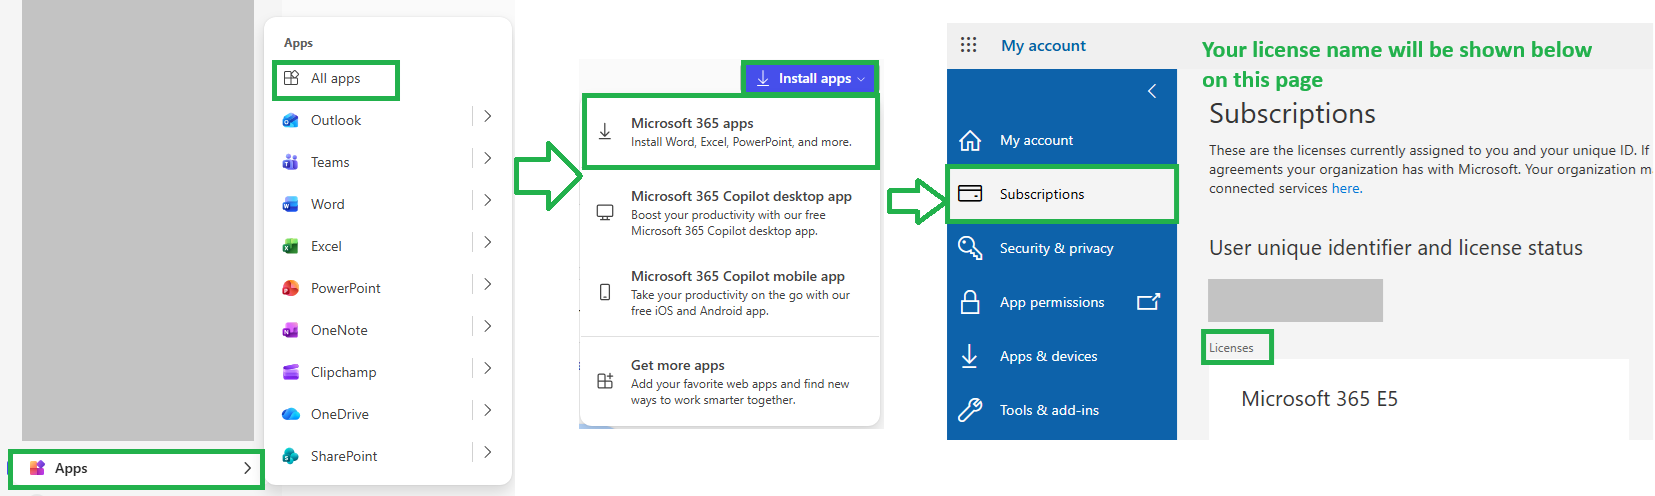The height and width of the screenshot is (496, 1655).
Task: Open the OneNote app icon
Action: [291, 330]
